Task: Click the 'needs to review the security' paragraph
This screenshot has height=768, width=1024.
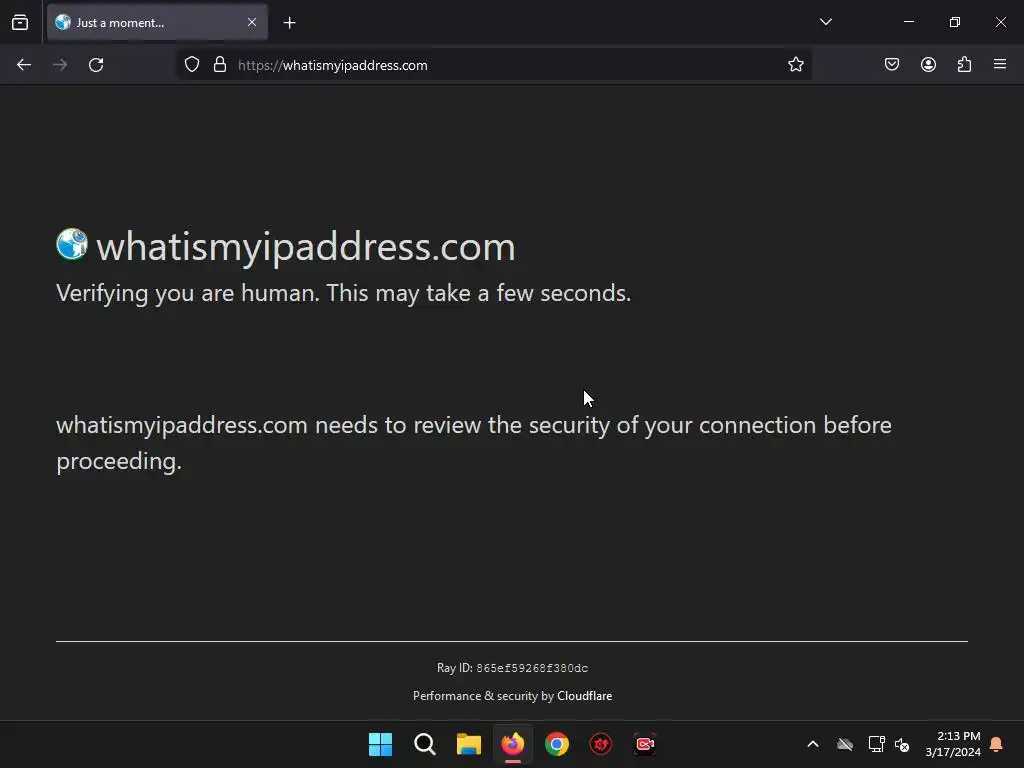Action: click(473, 443)
